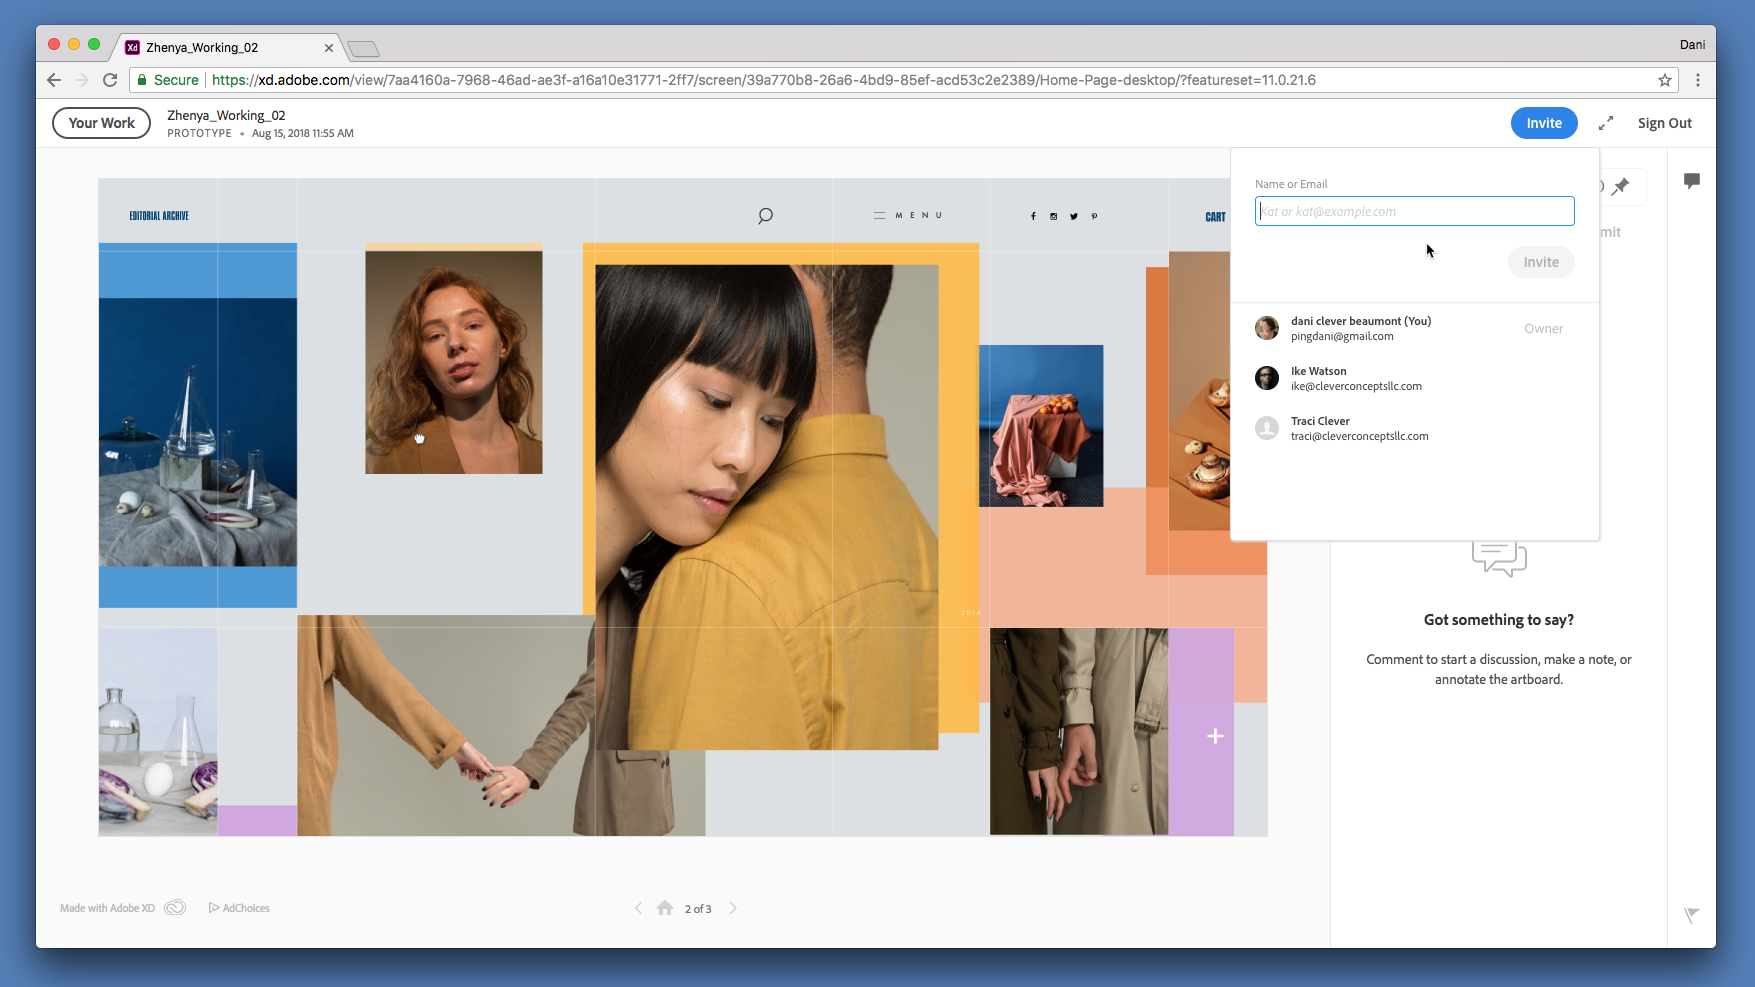Viewport: 1755px width, 987px height.
Task: Click the blue Invite button in header
Action: click(1543, 123)
